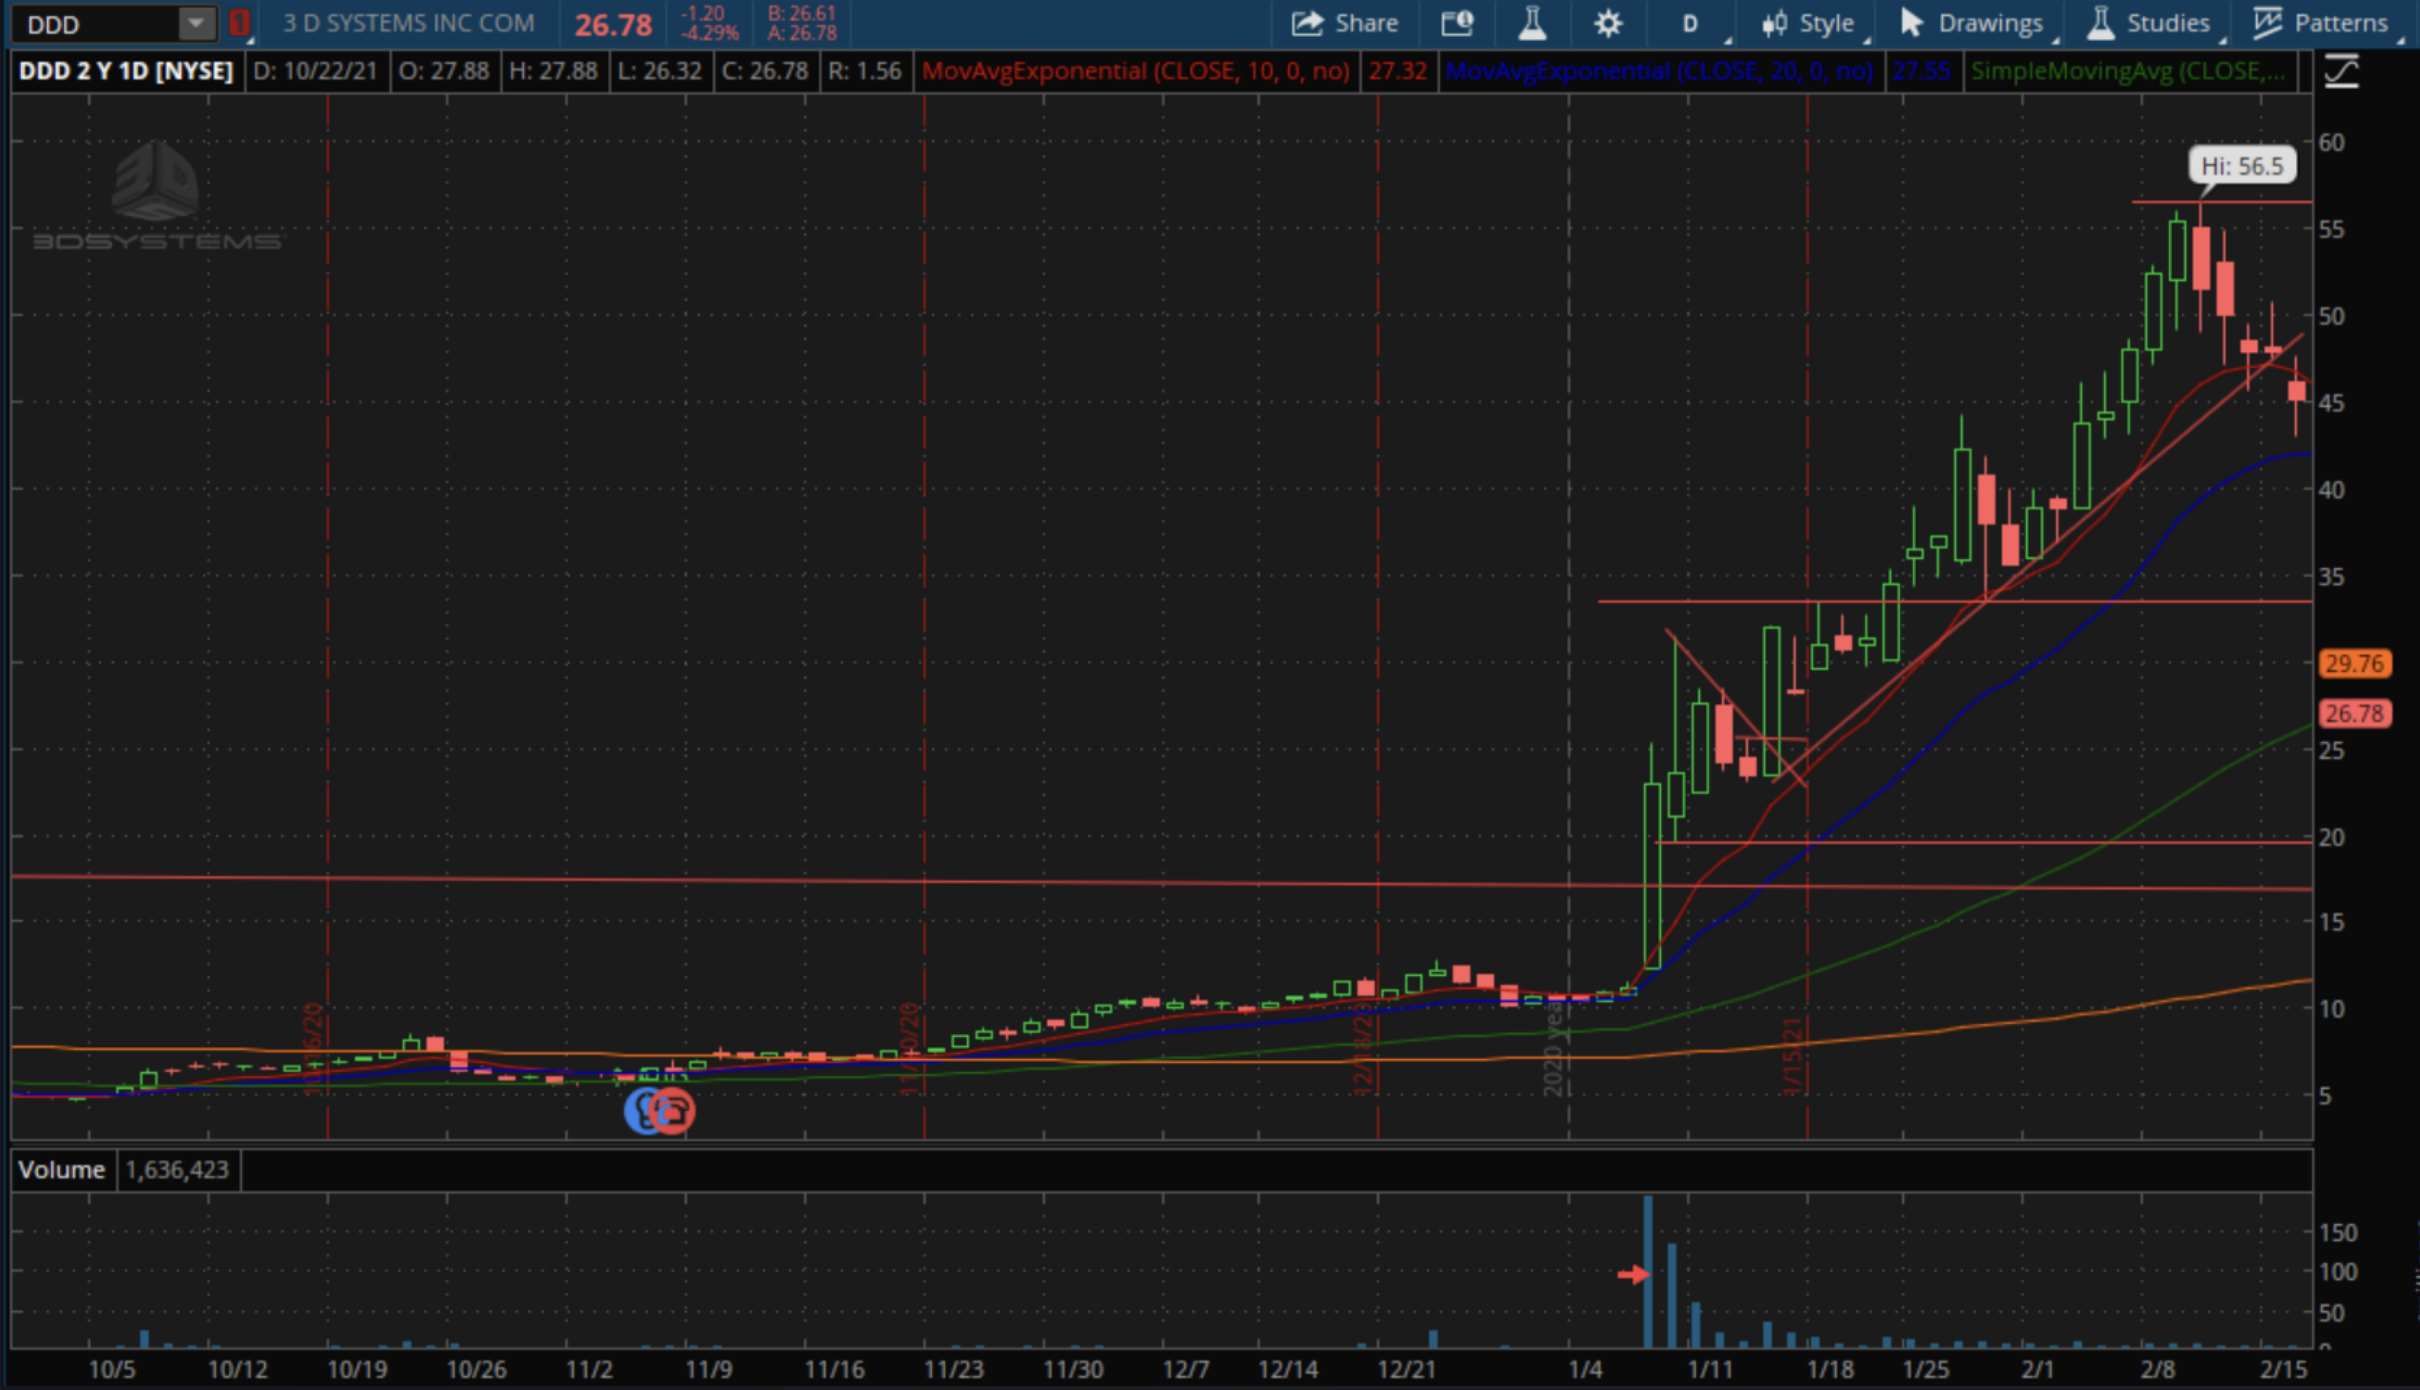Click the MovAvgExponential 20 study label
Viewport: 2420px width, 1390px height.
[x=1659, y=72]
